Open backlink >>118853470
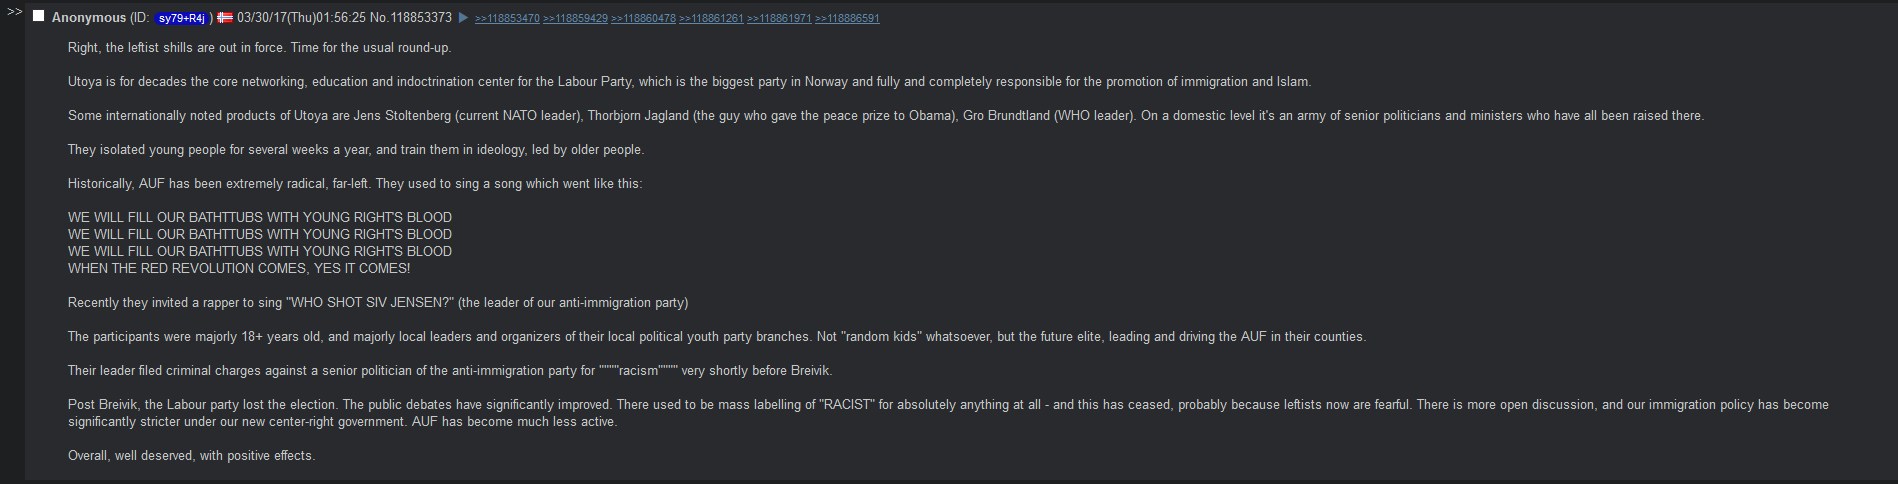Screen dimensions: 1898x484 (x=507, y=19)
